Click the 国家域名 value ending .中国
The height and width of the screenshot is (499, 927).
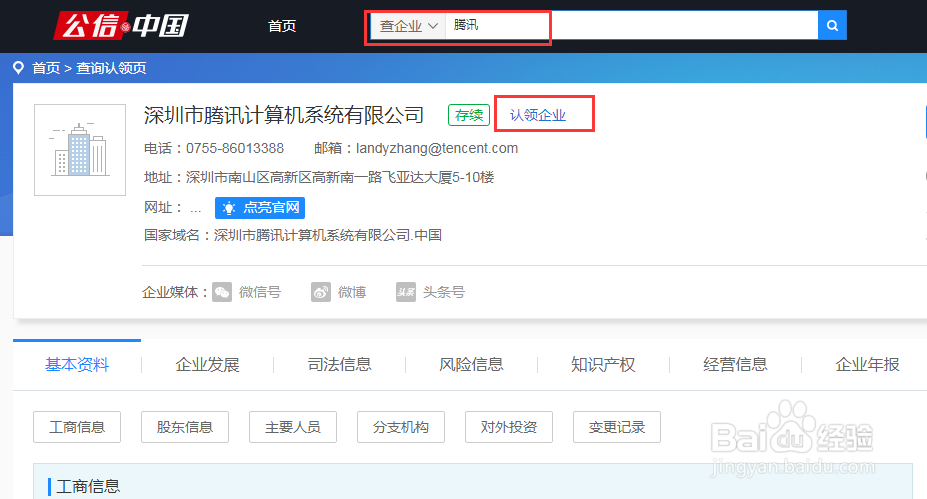click(x=328, y=235)
